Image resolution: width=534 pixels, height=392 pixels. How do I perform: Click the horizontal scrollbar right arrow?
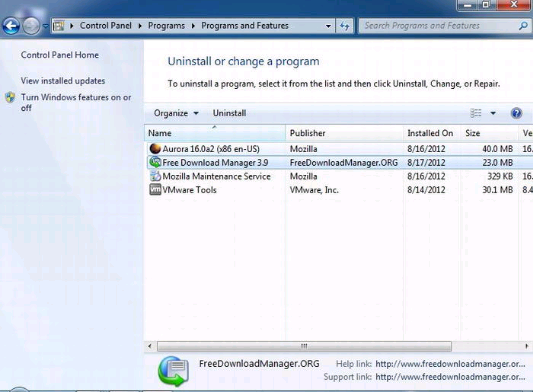point(527,346)
